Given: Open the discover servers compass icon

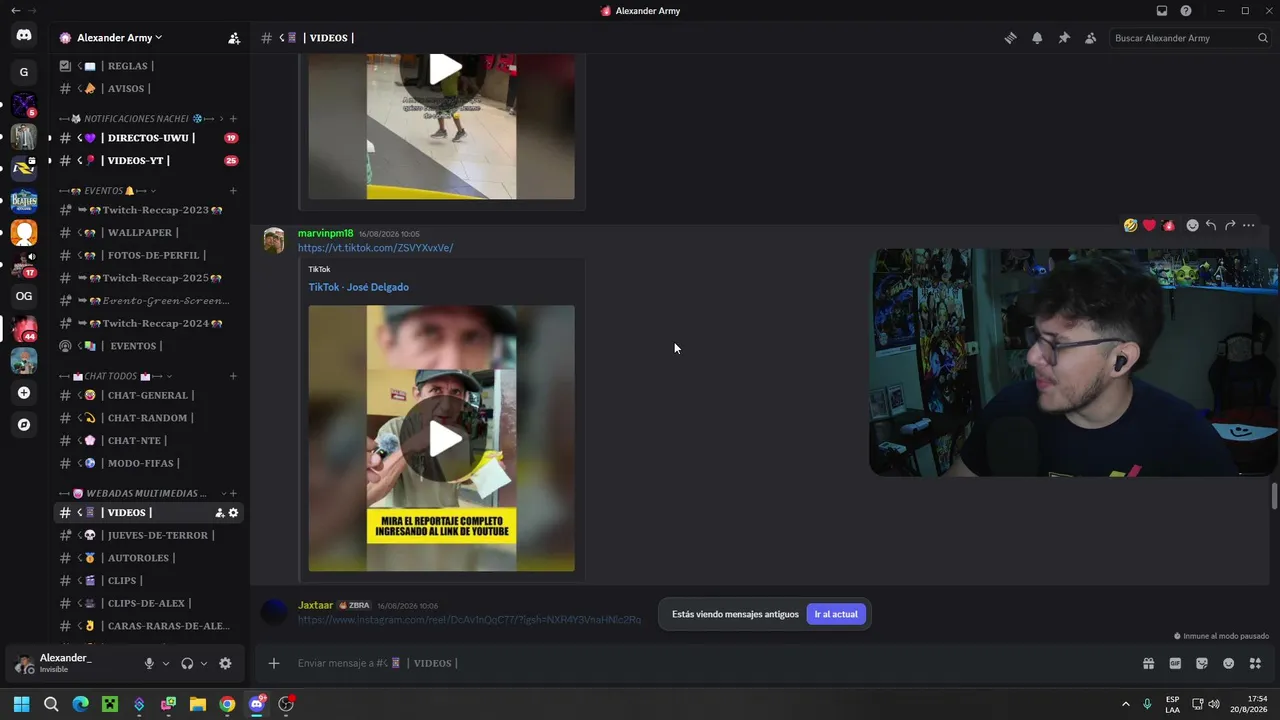Looking at the screenshot, I should click(x=24, y=425).
